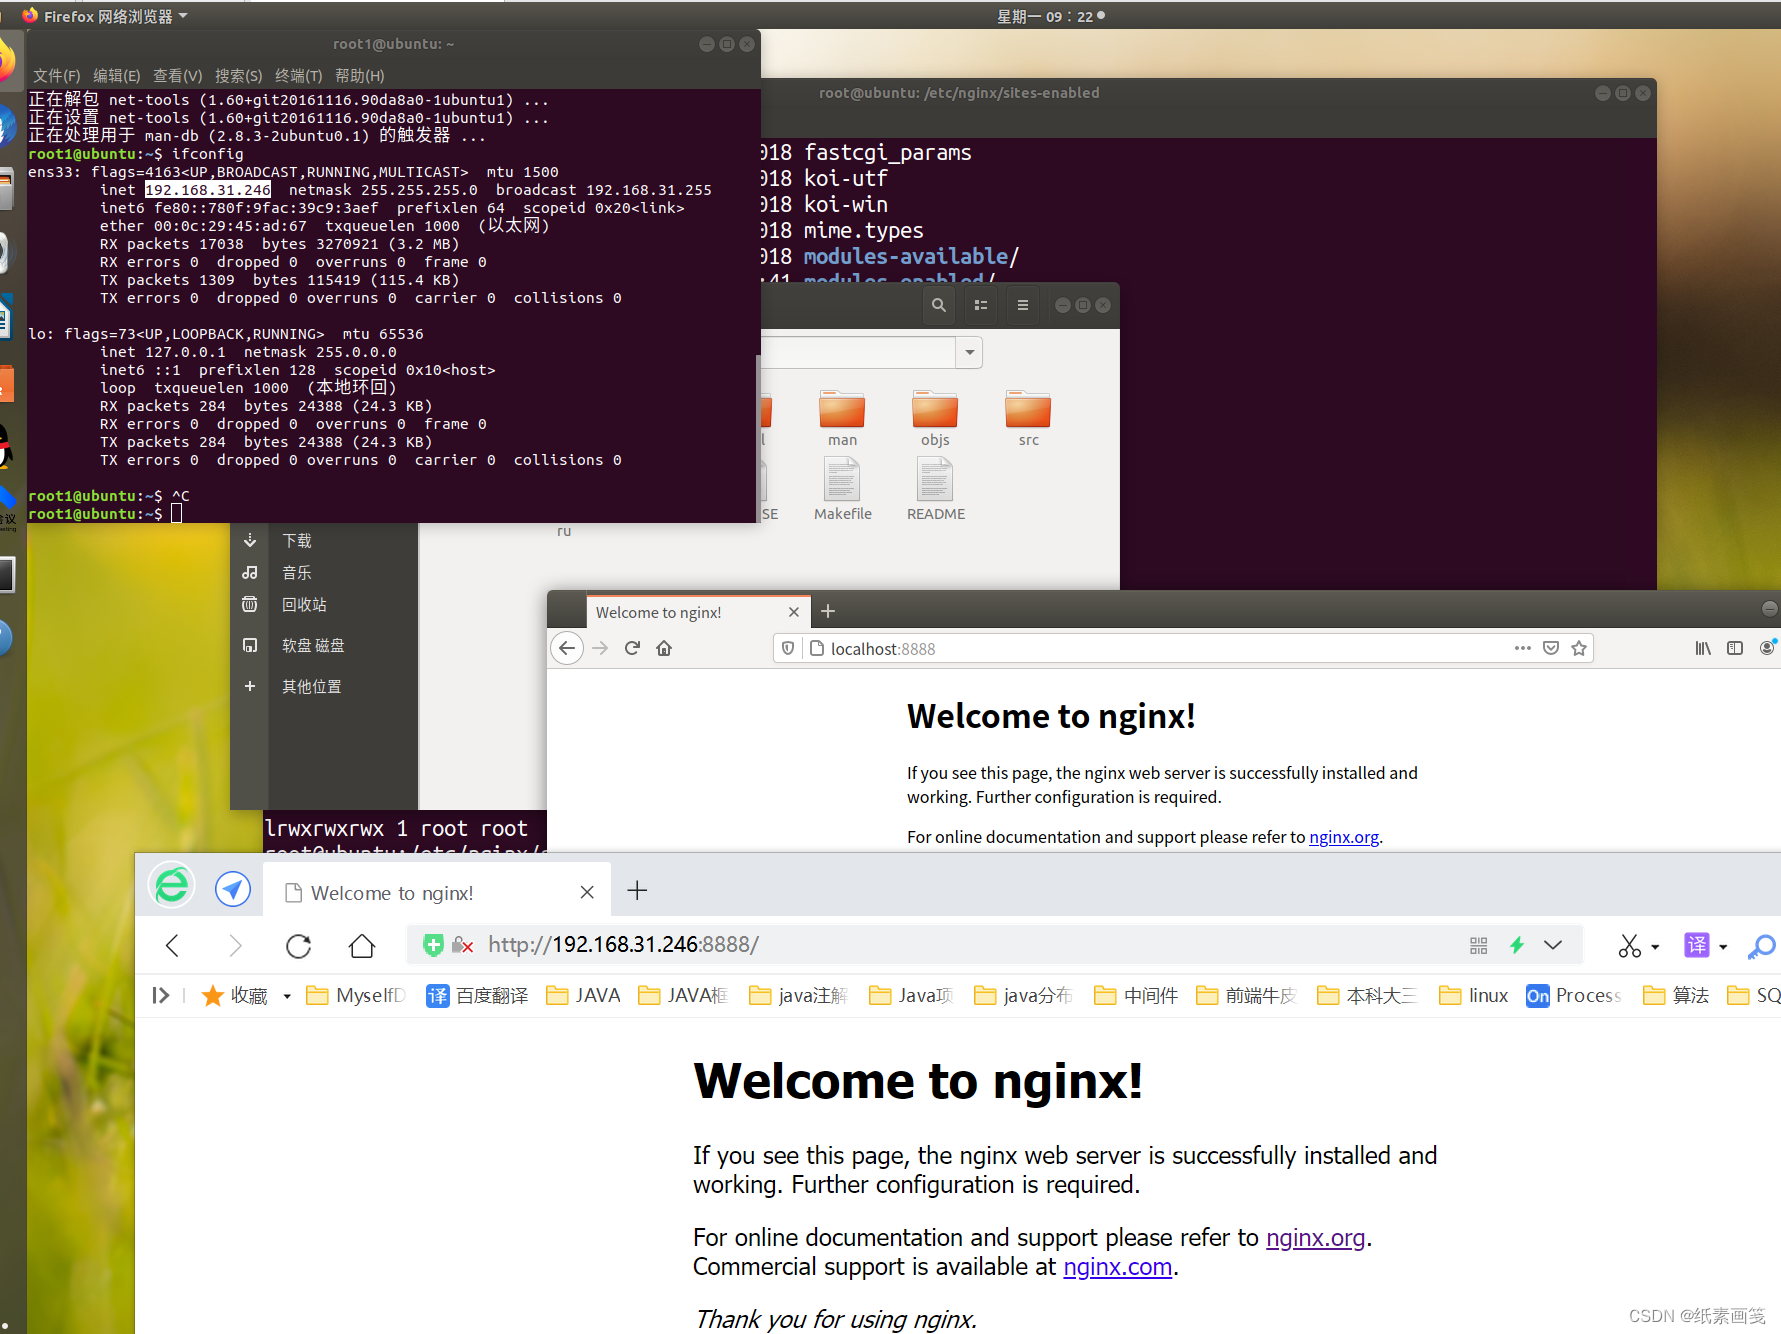Close the 360 browser nginx tab
The height and width of the screenshot is (1334, 1781).
[587, 892]
